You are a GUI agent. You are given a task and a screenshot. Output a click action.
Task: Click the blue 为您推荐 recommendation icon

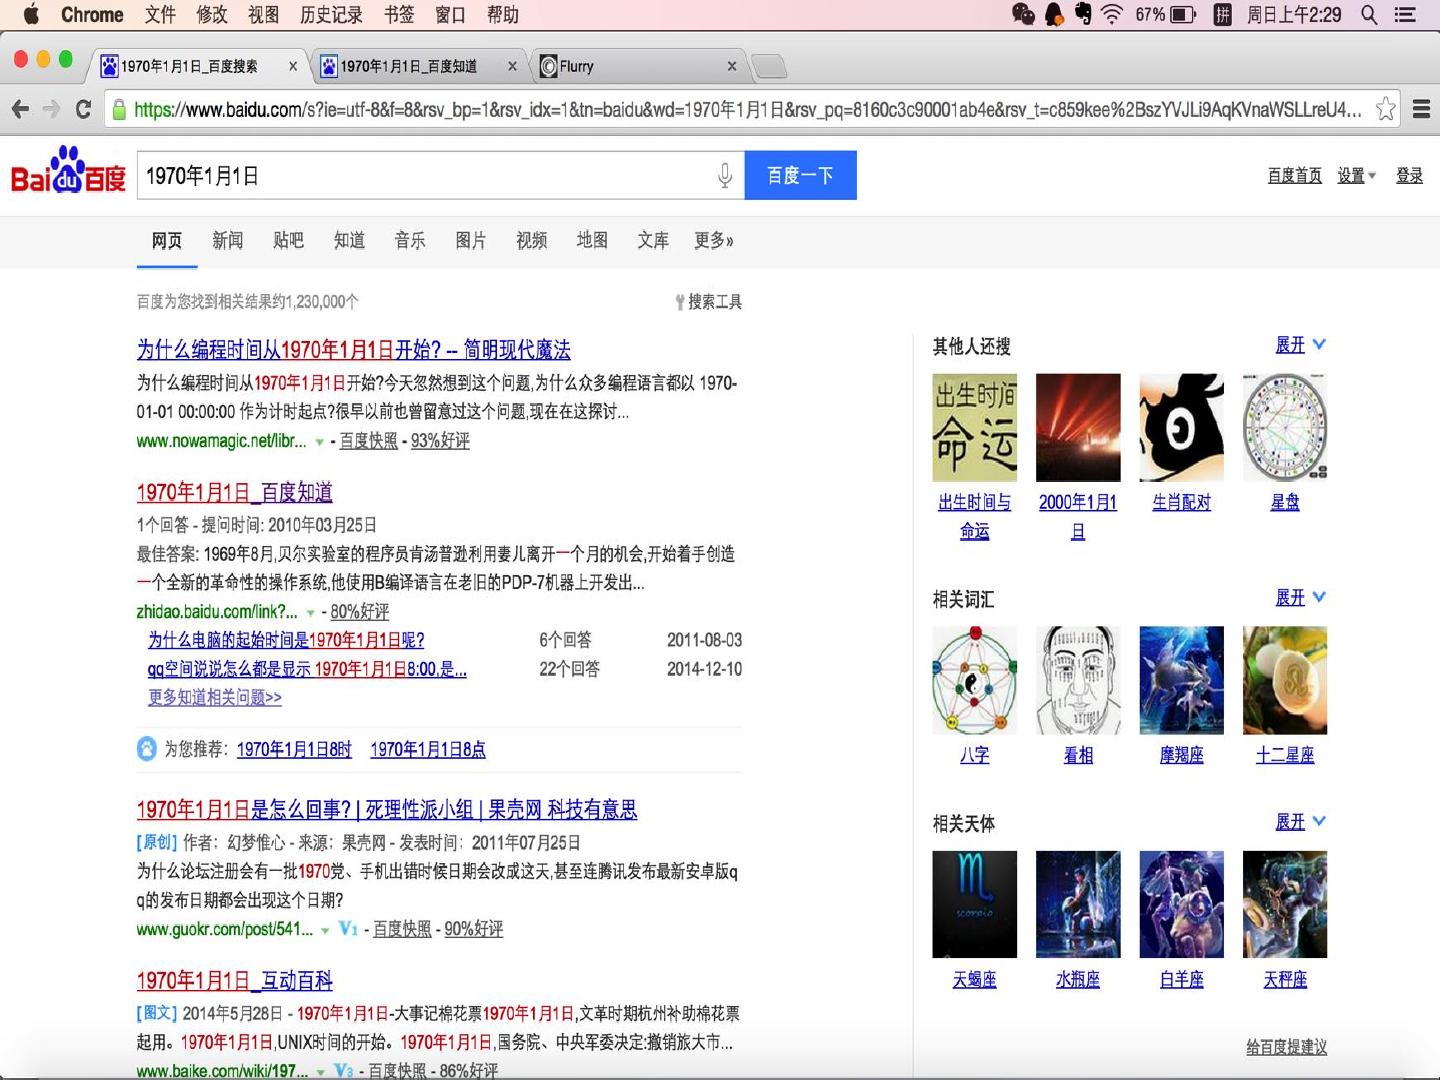tap(147, 748)
